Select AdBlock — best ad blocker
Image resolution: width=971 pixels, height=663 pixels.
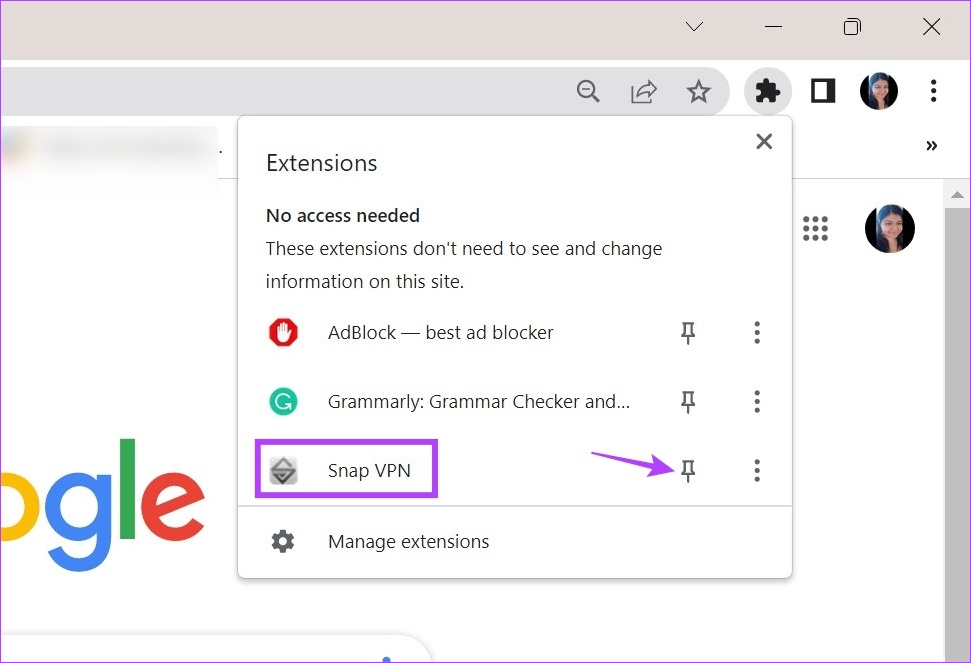pos(440,332)
